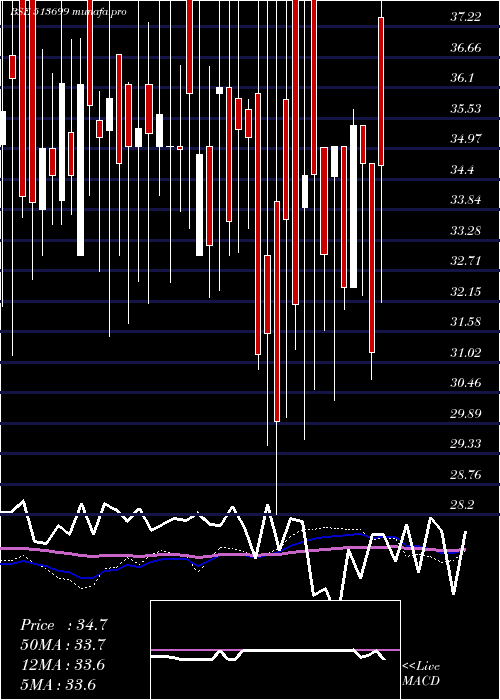The height and width of the screenshot is (700, 500).
Task: Click the 29.89 price axis label
Action: (466, 414)
